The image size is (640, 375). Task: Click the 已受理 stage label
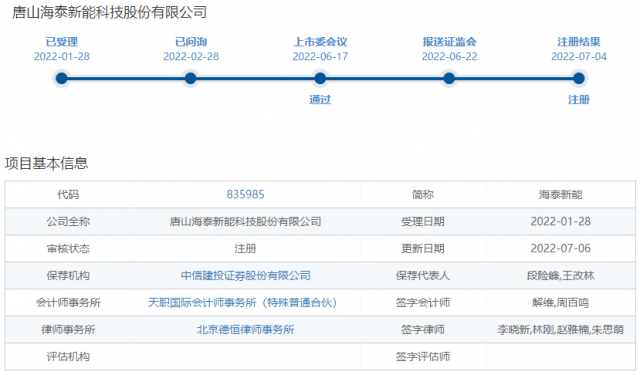(62, 42)
